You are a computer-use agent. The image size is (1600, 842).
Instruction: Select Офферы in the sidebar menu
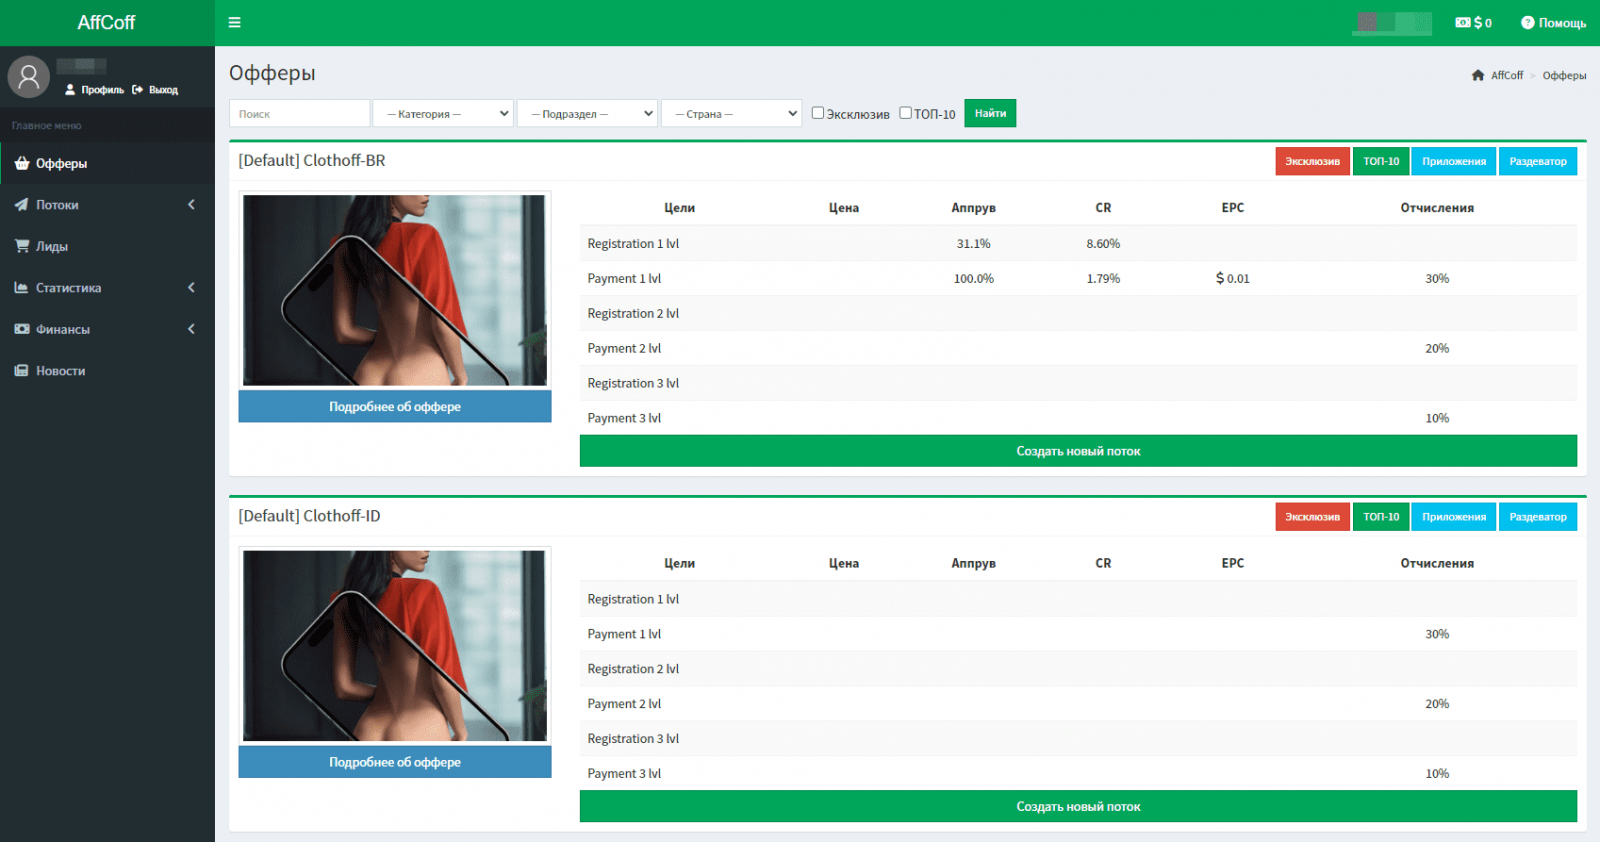(61, 164)
